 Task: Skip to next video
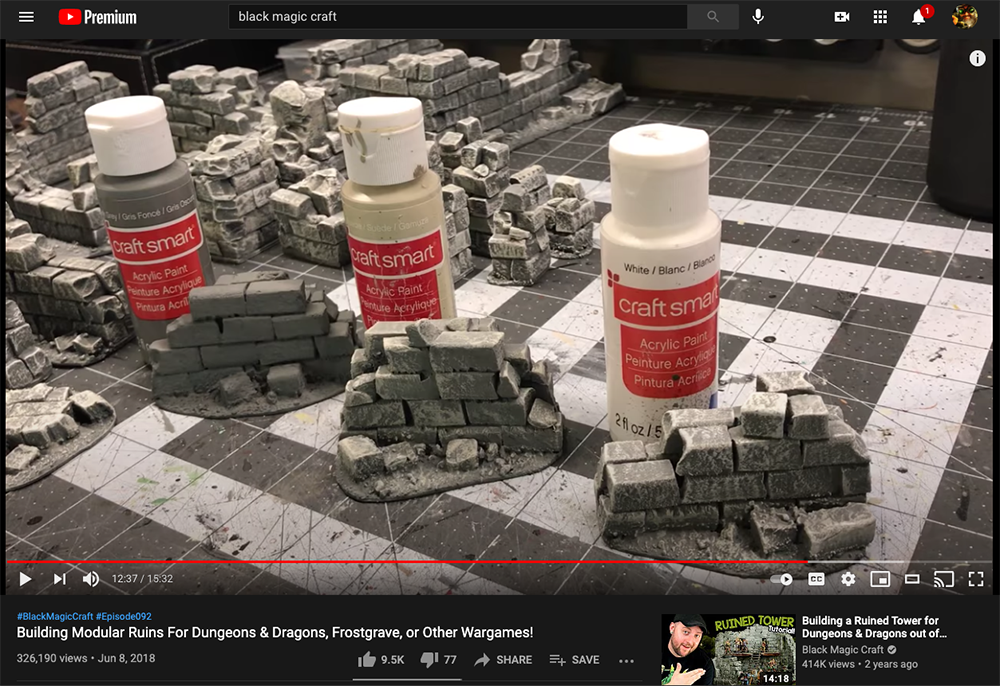(x=59, y=579)
